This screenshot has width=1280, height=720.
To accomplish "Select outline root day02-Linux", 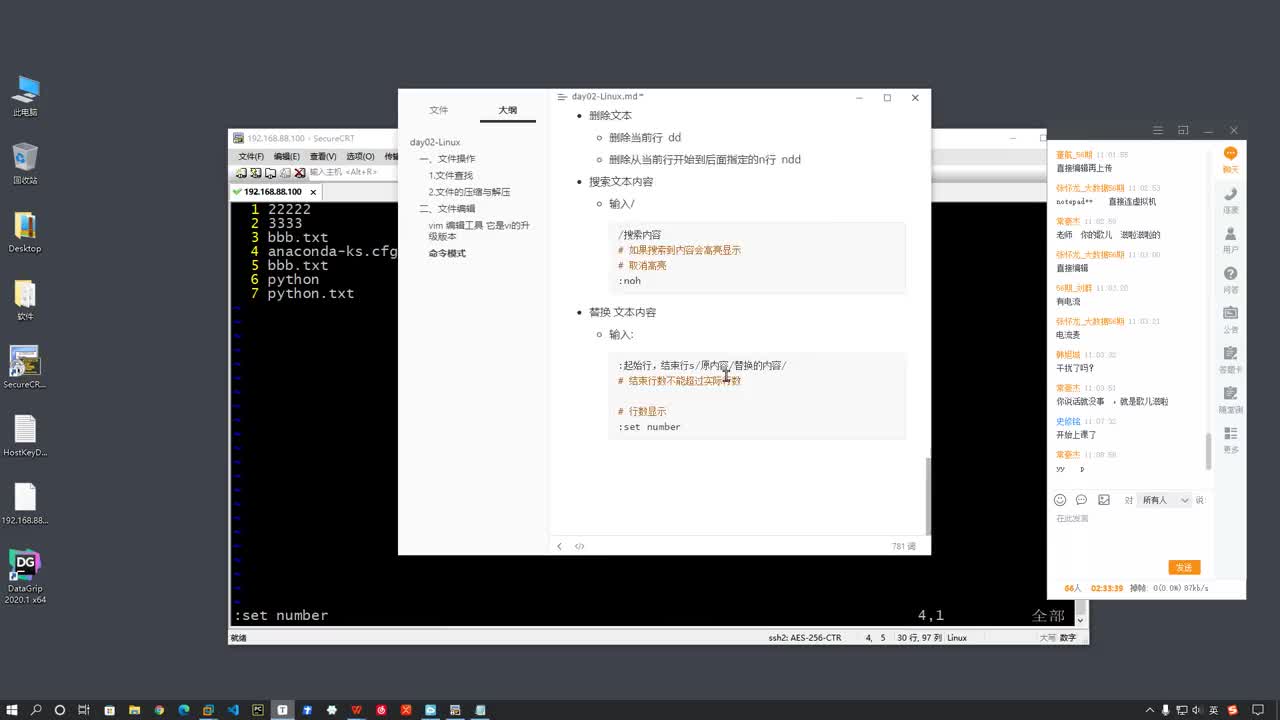I will click(435, 143).
